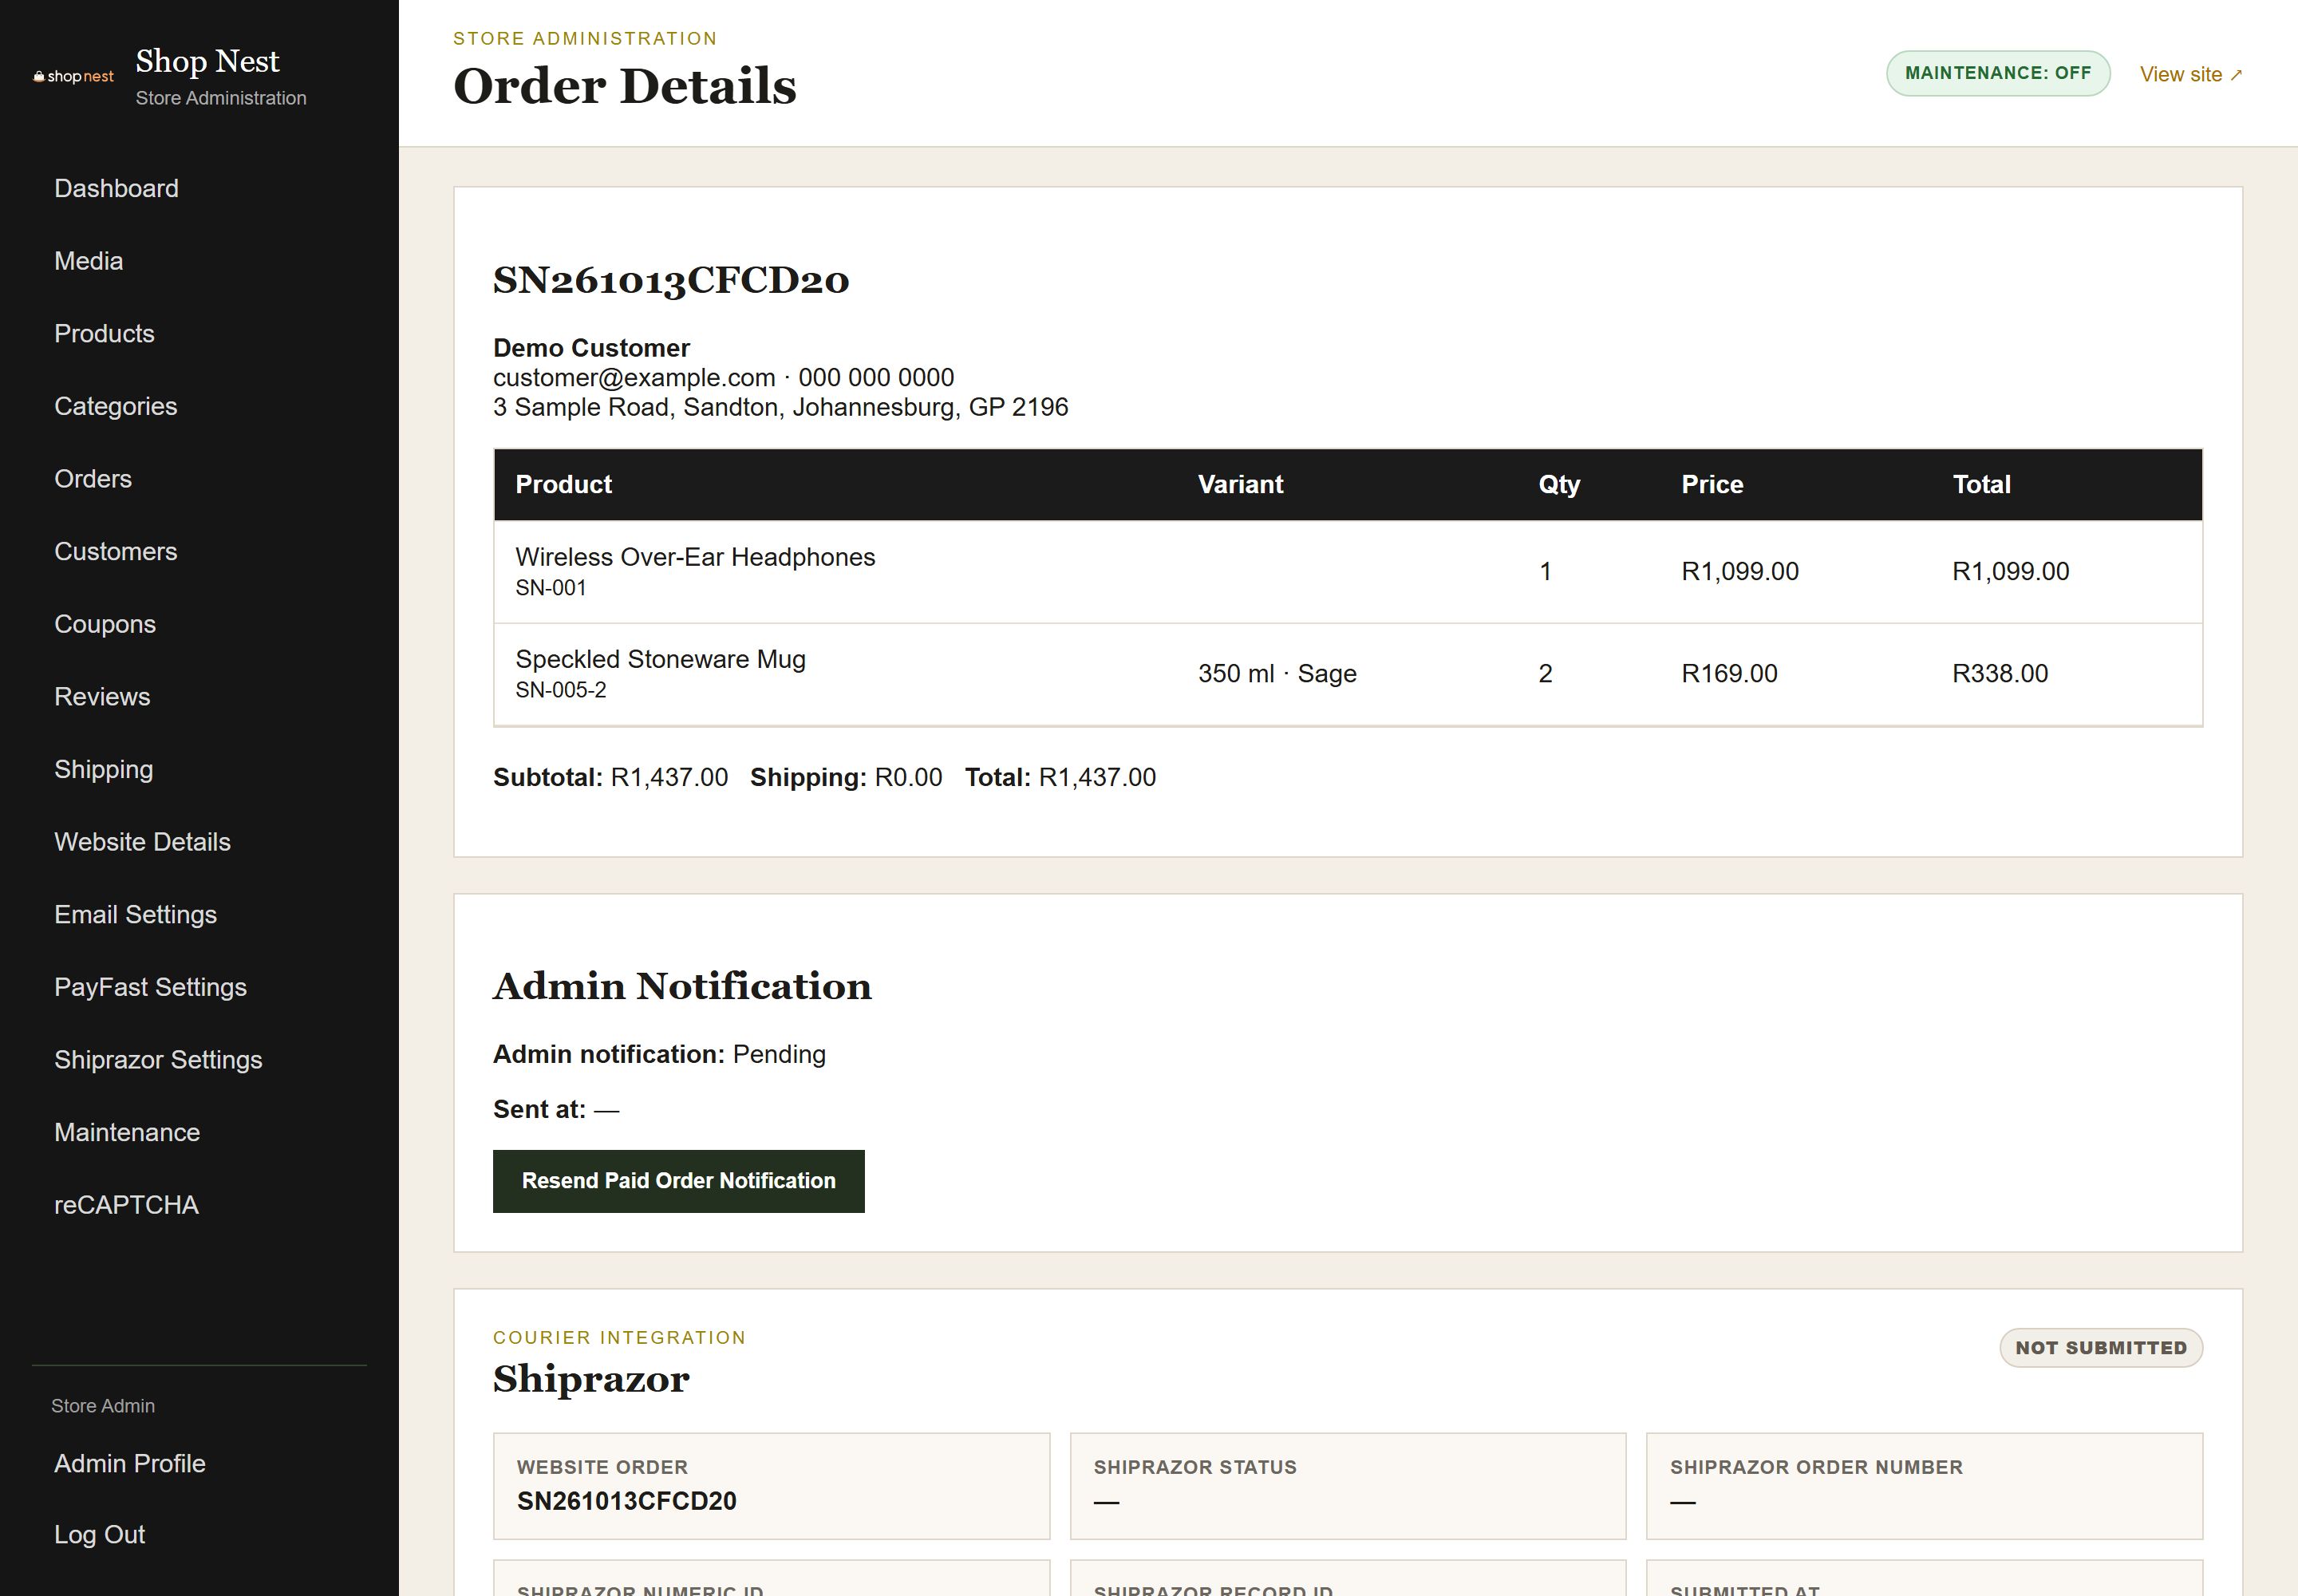This screenshot has height=1596, width=2298.
Task: Open Customers page
Action: [115, 552]
